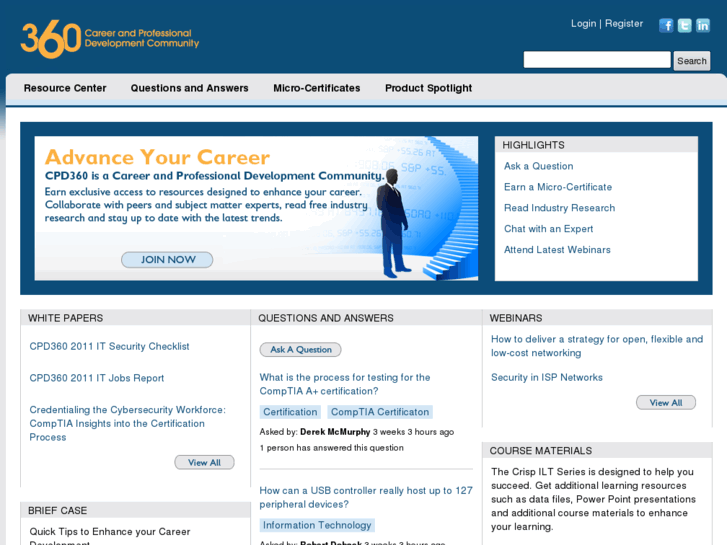Click the Login link
Image resolution: width=727 pixels, height=545 pixels.
(583, 24)
